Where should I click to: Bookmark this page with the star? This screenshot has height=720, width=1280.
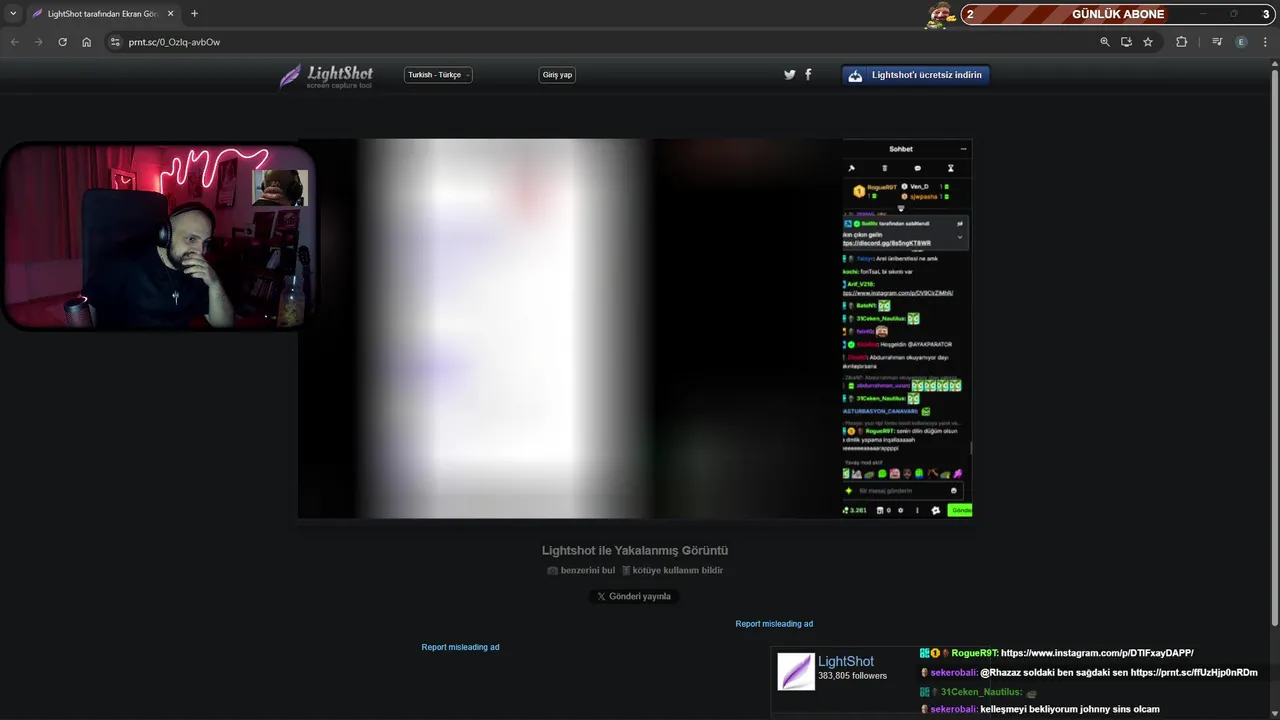pyautogui.click(x=1148, y=42)
